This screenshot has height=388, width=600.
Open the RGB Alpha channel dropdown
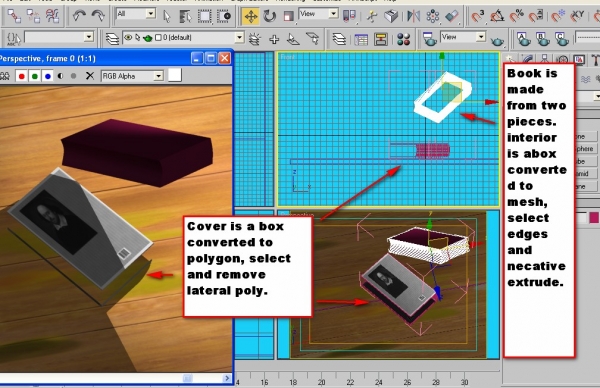[132, 76]
